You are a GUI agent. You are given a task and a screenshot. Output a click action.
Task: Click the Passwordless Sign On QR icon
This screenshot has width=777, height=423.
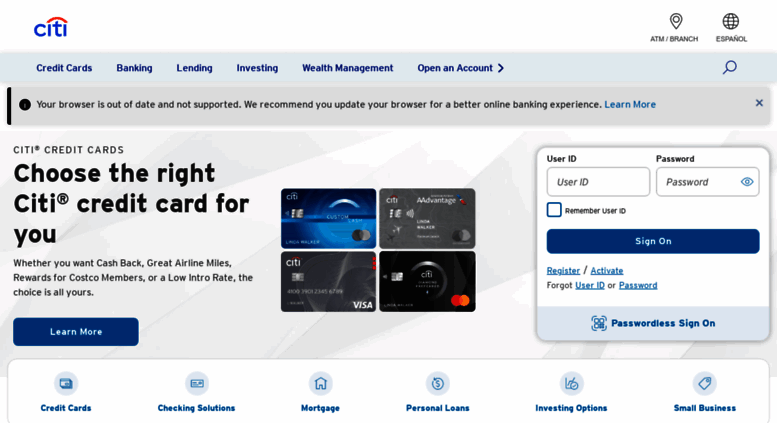[x=599, y=323]
